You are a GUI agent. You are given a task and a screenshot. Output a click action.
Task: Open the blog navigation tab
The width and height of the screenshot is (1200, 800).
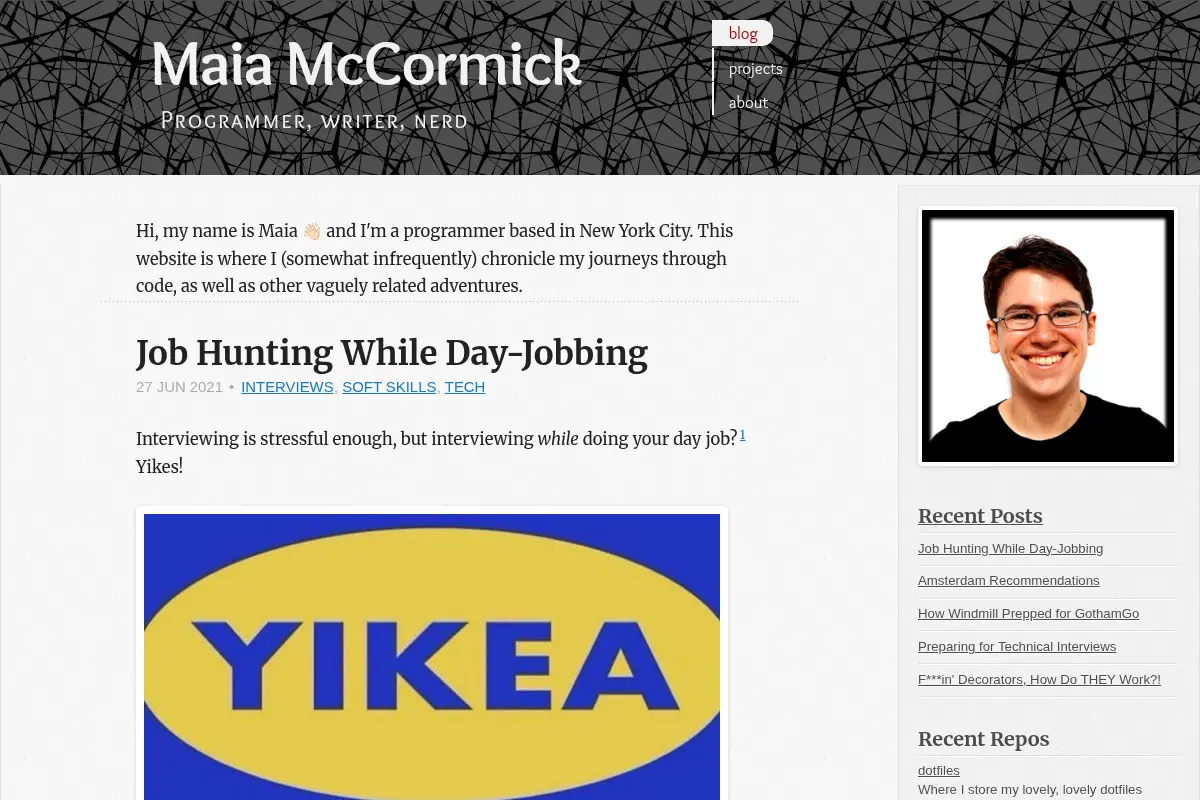pos(742,33)
